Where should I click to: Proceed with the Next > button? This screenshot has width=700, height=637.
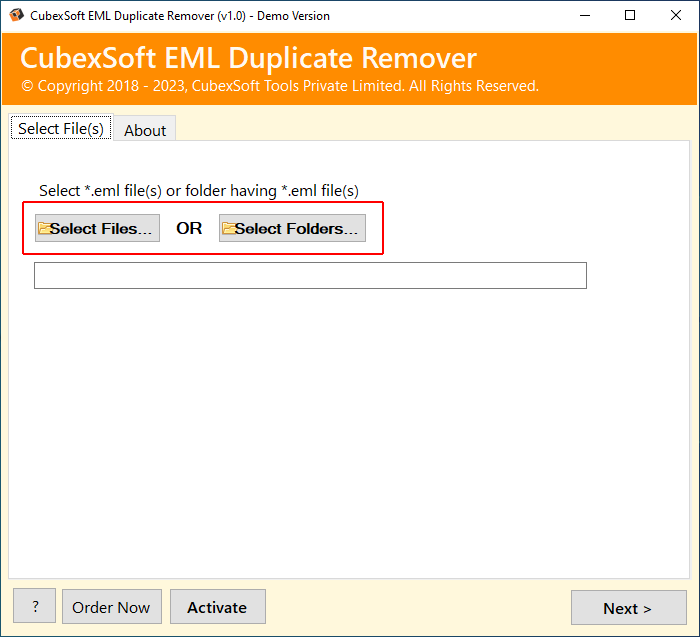click(629, 608)
